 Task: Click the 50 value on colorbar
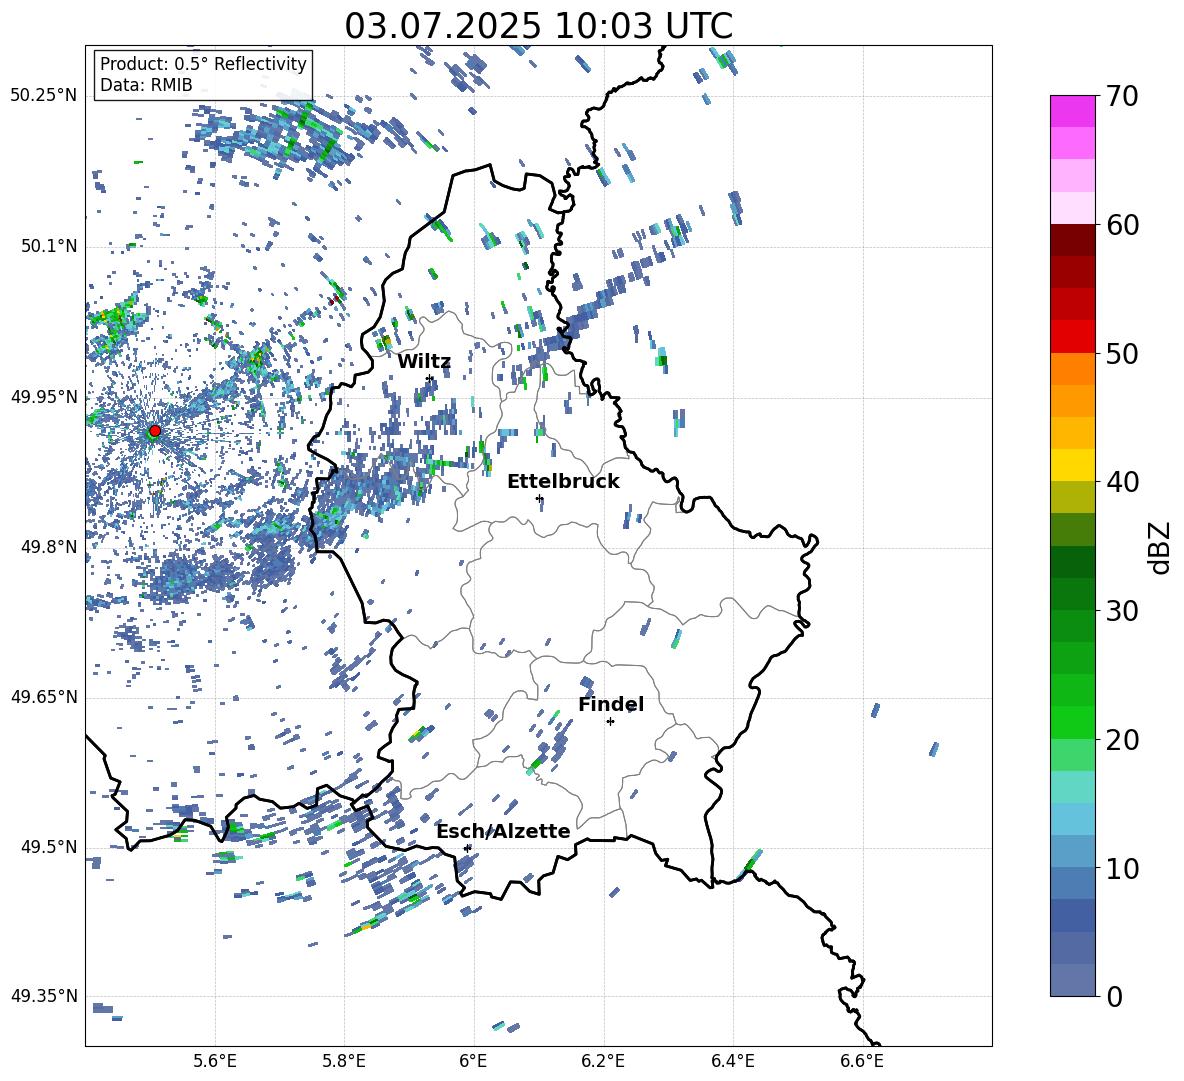point(1122,354)
